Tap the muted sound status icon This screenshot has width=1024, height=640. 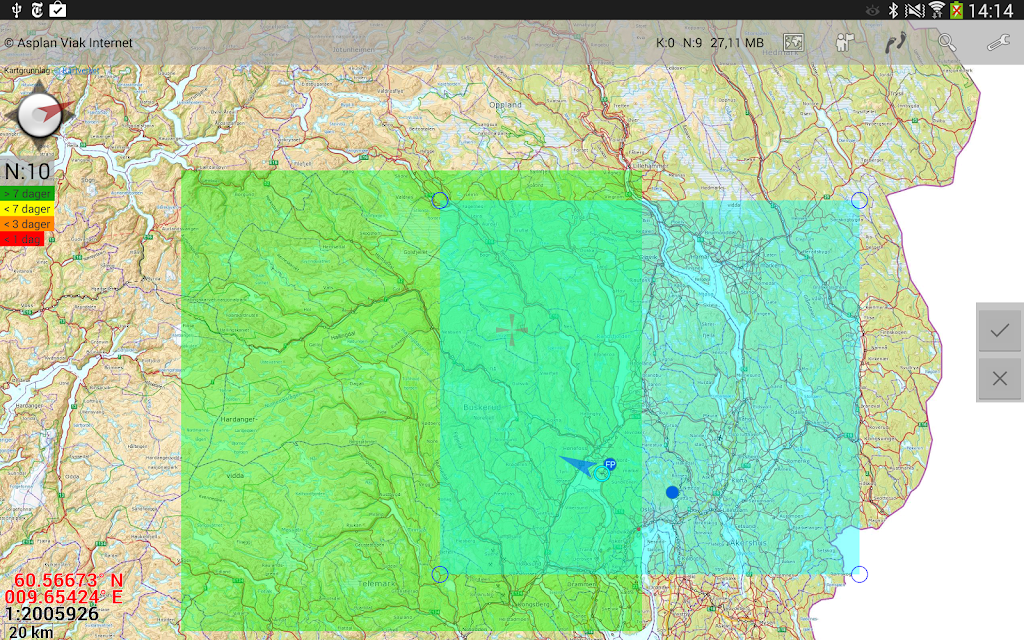point(915,10)
